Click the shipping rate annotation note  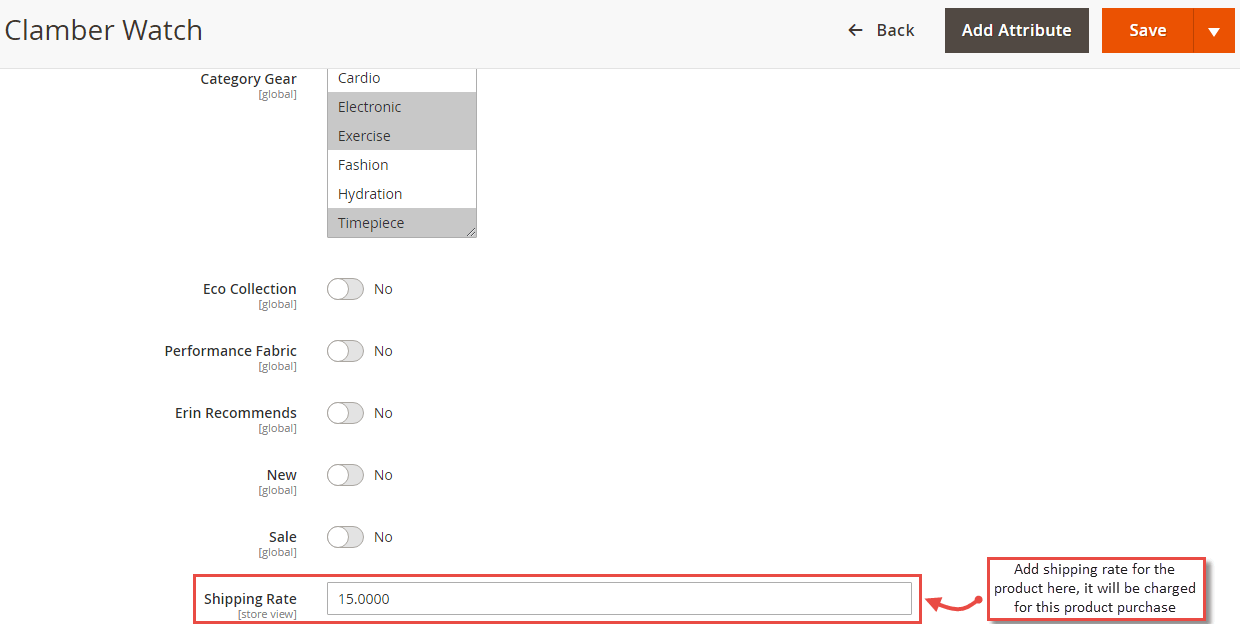pyautogui.click(x=1095, y=588)
